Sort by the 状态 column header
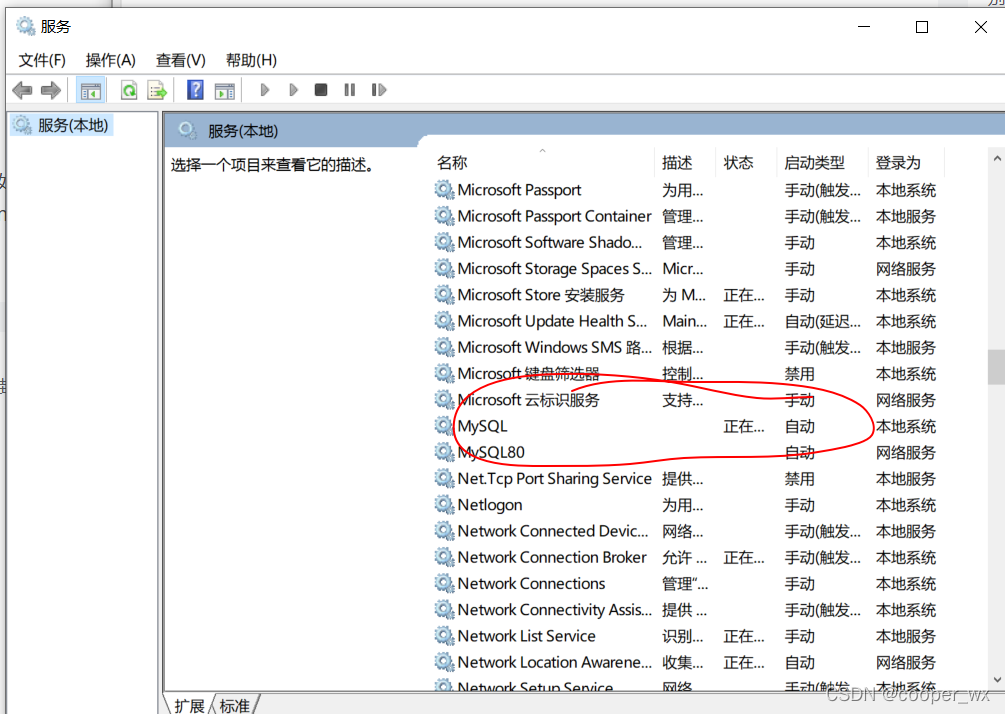This screenshot has height=714, width=1005. [x=738, y=163]
